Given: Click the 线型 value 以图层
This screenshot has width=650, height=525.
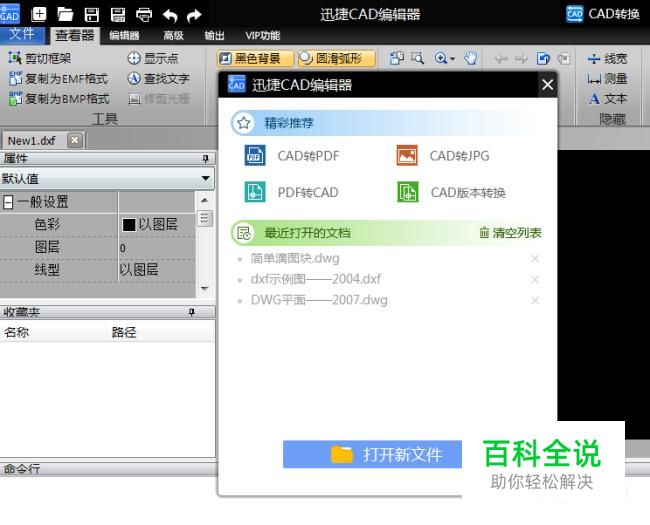Looking at the screenshot, I should [139, 270].
